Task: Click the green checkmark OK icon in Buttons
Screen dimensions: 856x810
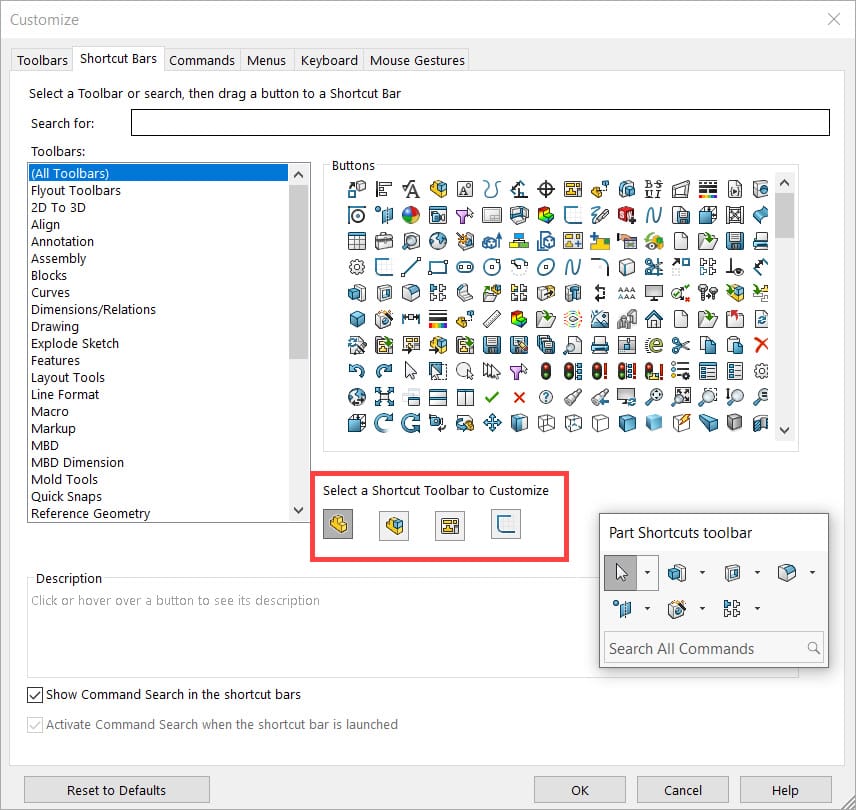Action: pos(492,397)
